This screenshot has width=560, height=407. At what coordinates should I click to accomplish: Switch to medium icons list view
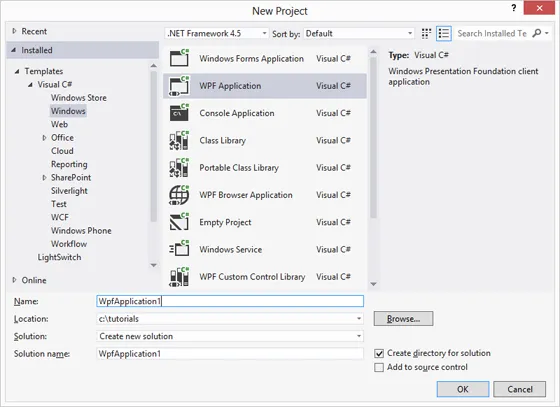pyautogui.click(x=444, y=34)
